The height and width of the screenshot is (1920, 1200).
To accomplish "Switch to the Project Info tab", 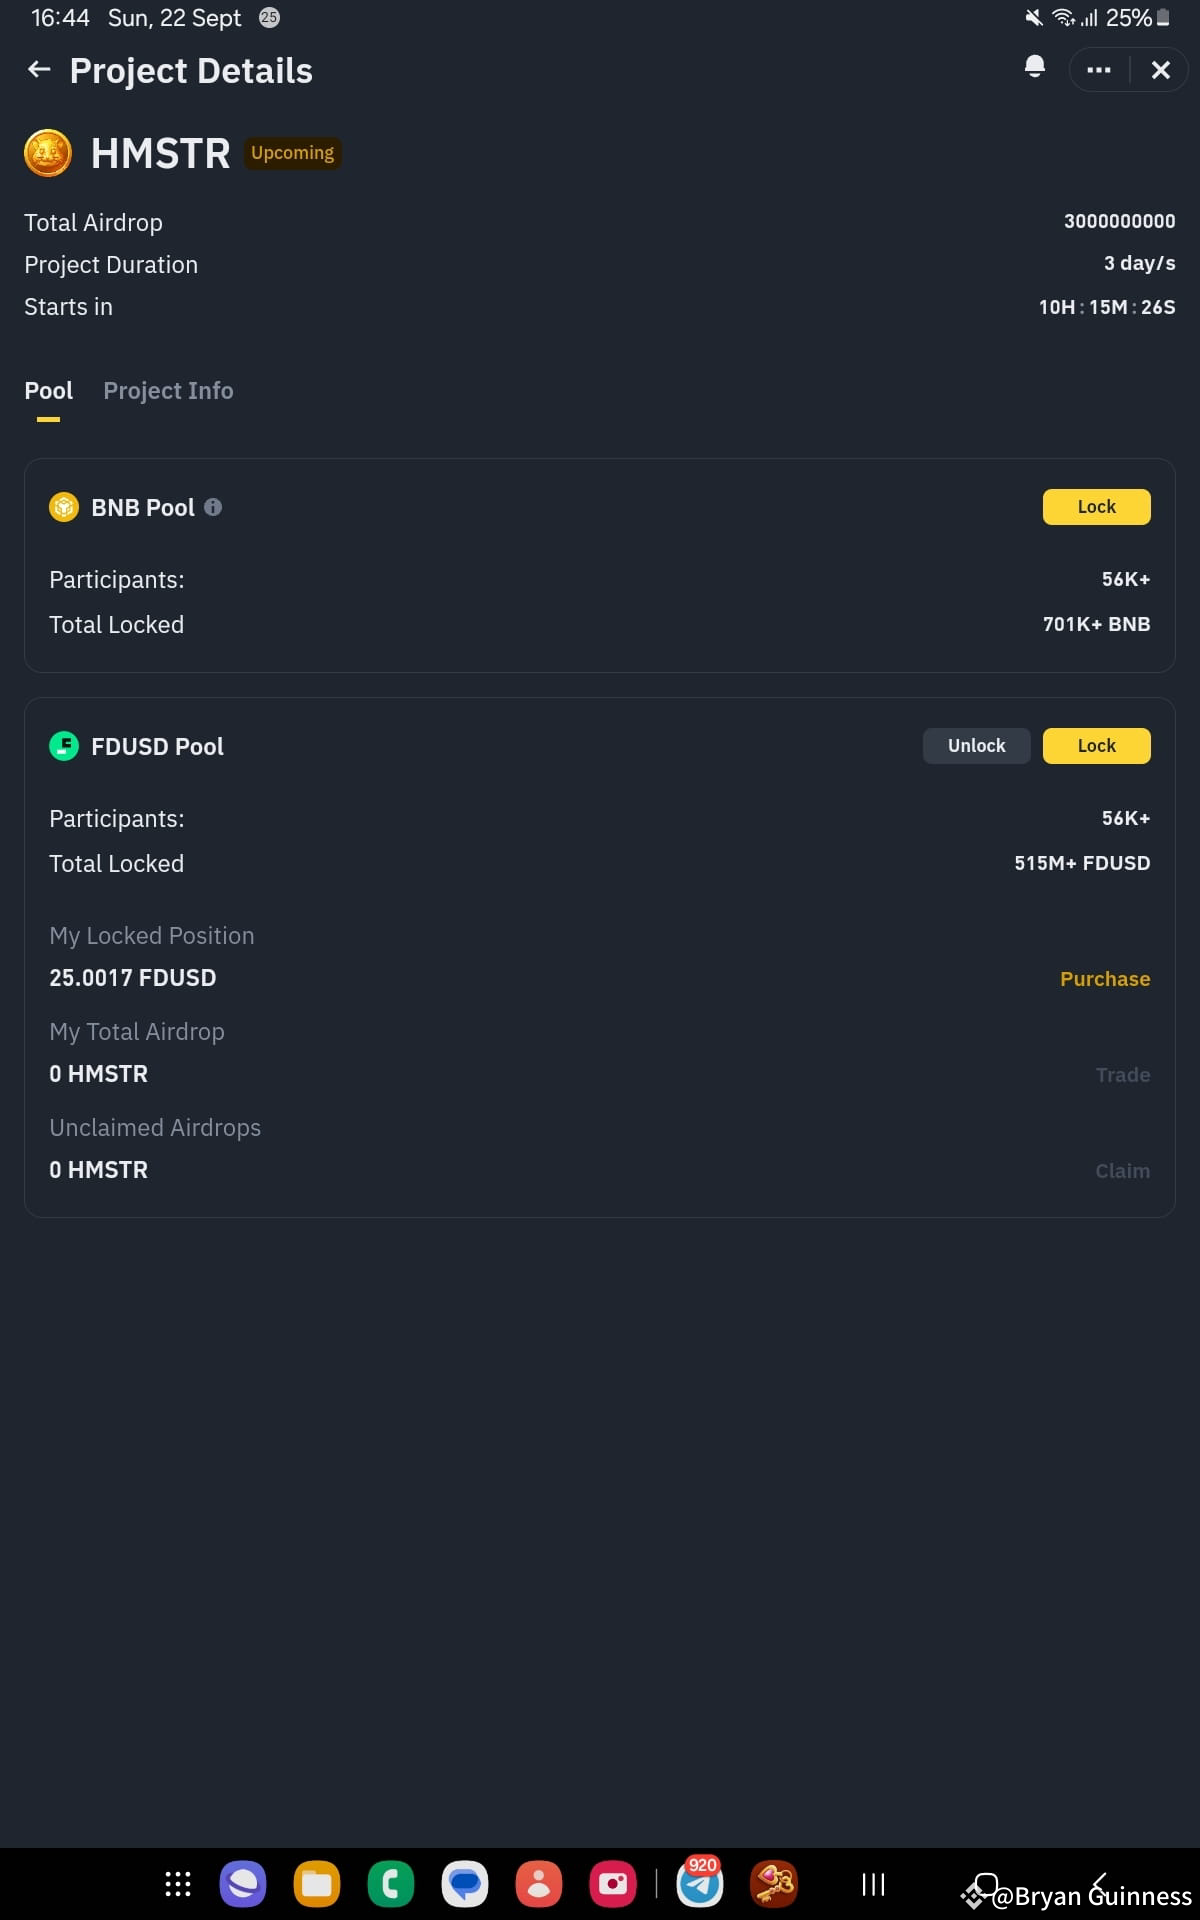I will tap(168, 391).
